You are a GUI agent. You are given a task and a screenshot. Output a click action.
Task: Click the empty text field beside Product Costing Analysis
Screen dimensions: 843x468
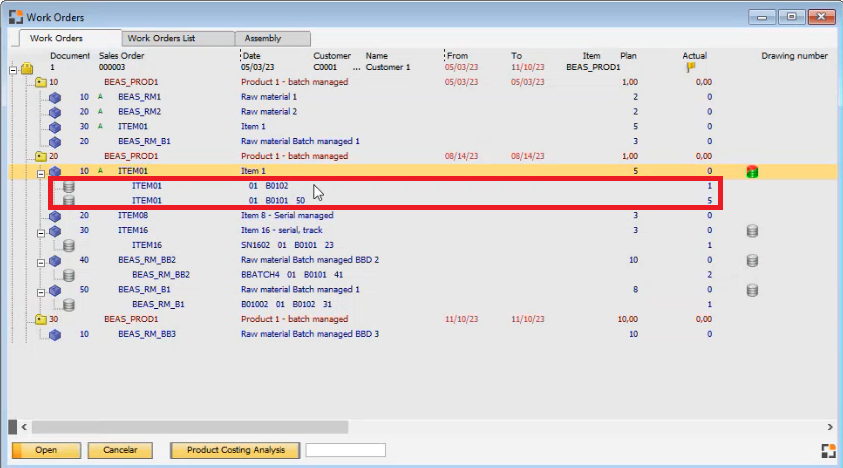click(345, 450)
